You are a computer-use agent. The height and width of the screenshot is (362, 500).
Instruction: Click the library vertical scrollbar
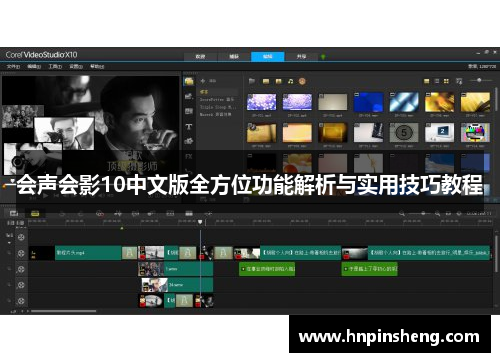pos(496,100)
